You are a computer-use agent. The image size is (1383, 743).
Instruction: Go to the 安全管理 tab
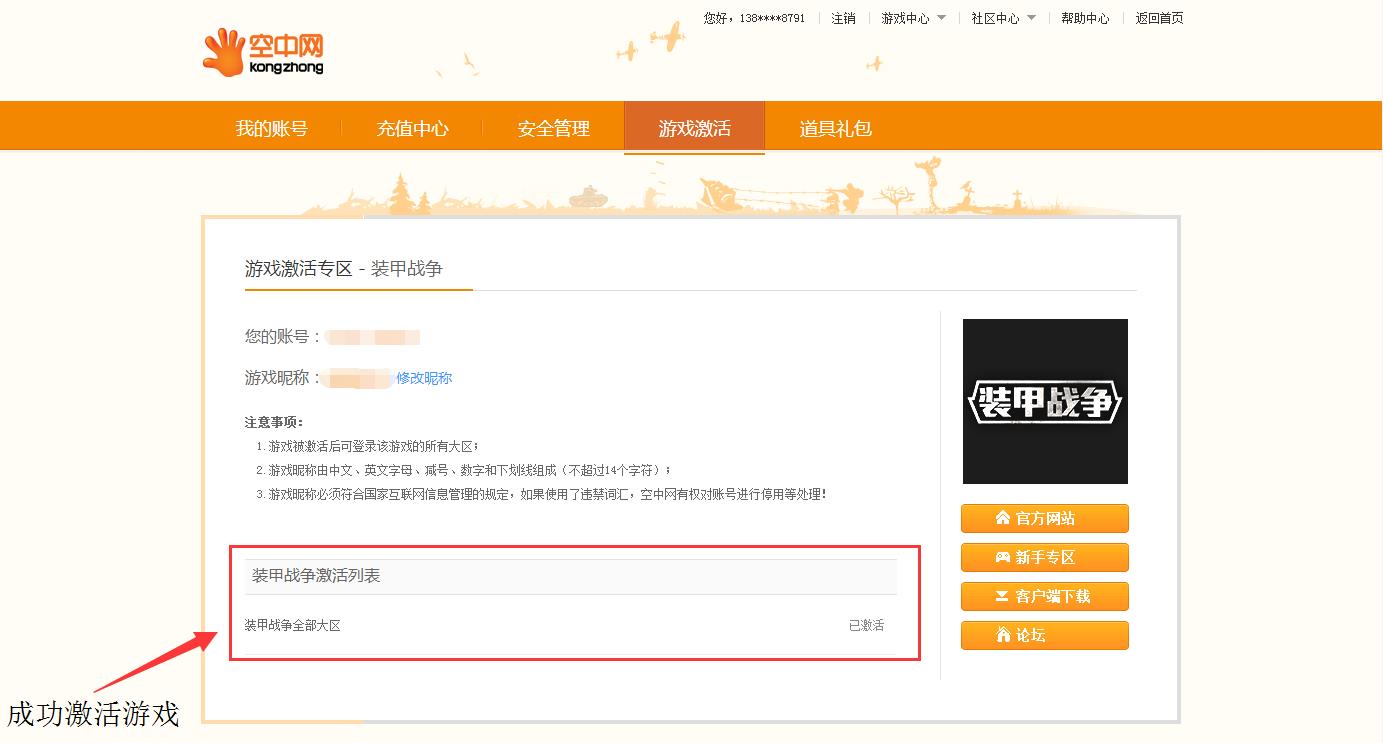point(553,128)
